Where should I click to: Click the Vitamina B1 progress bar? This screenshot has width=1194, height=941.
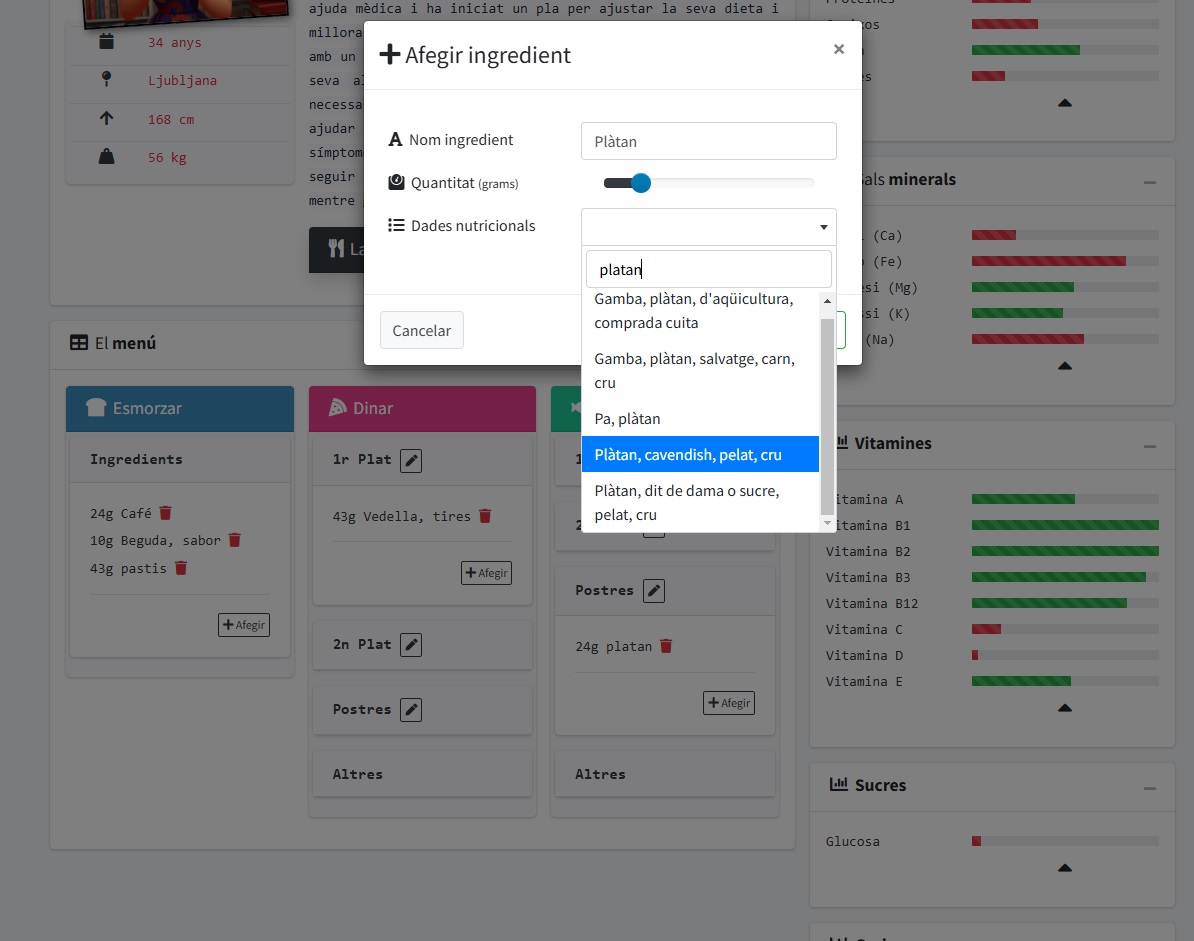point(1065,525)
